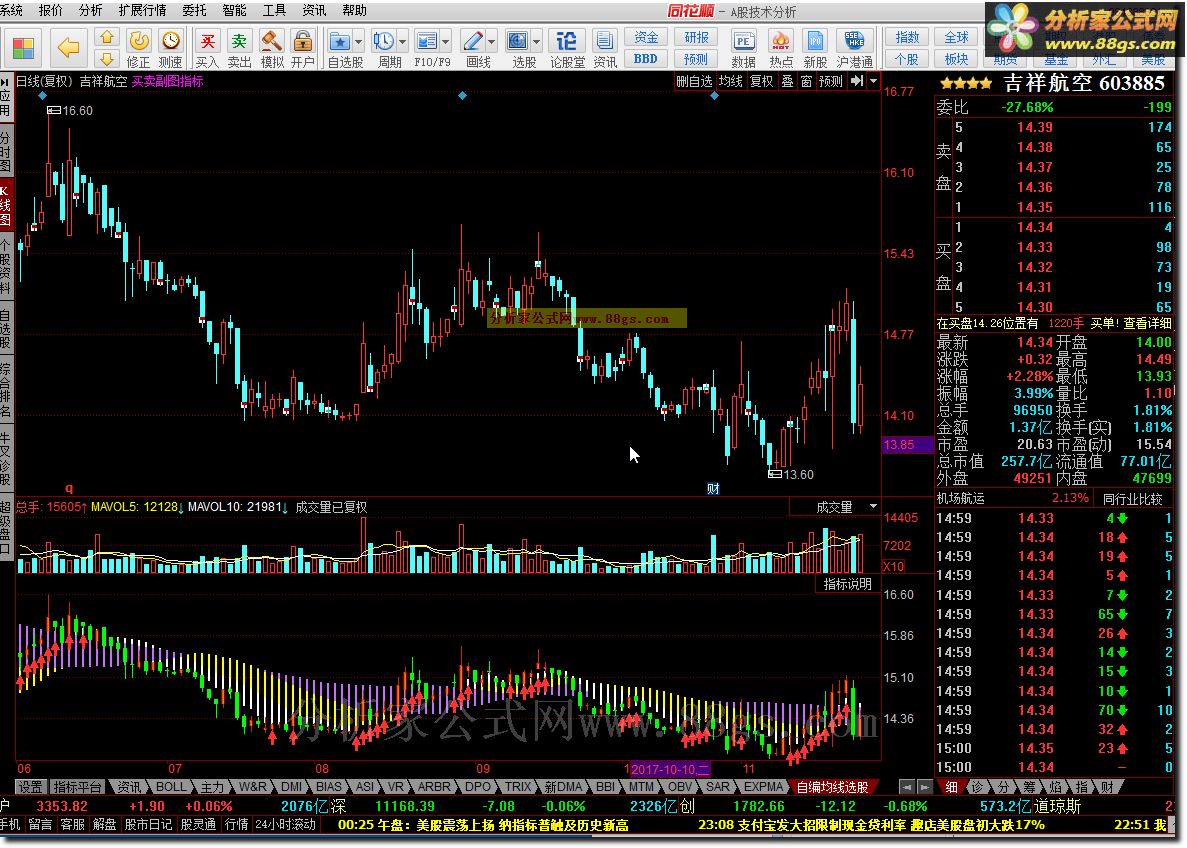Image resolution: width=1187 pixels, height=848 pixels.
Task: Open the 委托 menu
Action: 195,11
